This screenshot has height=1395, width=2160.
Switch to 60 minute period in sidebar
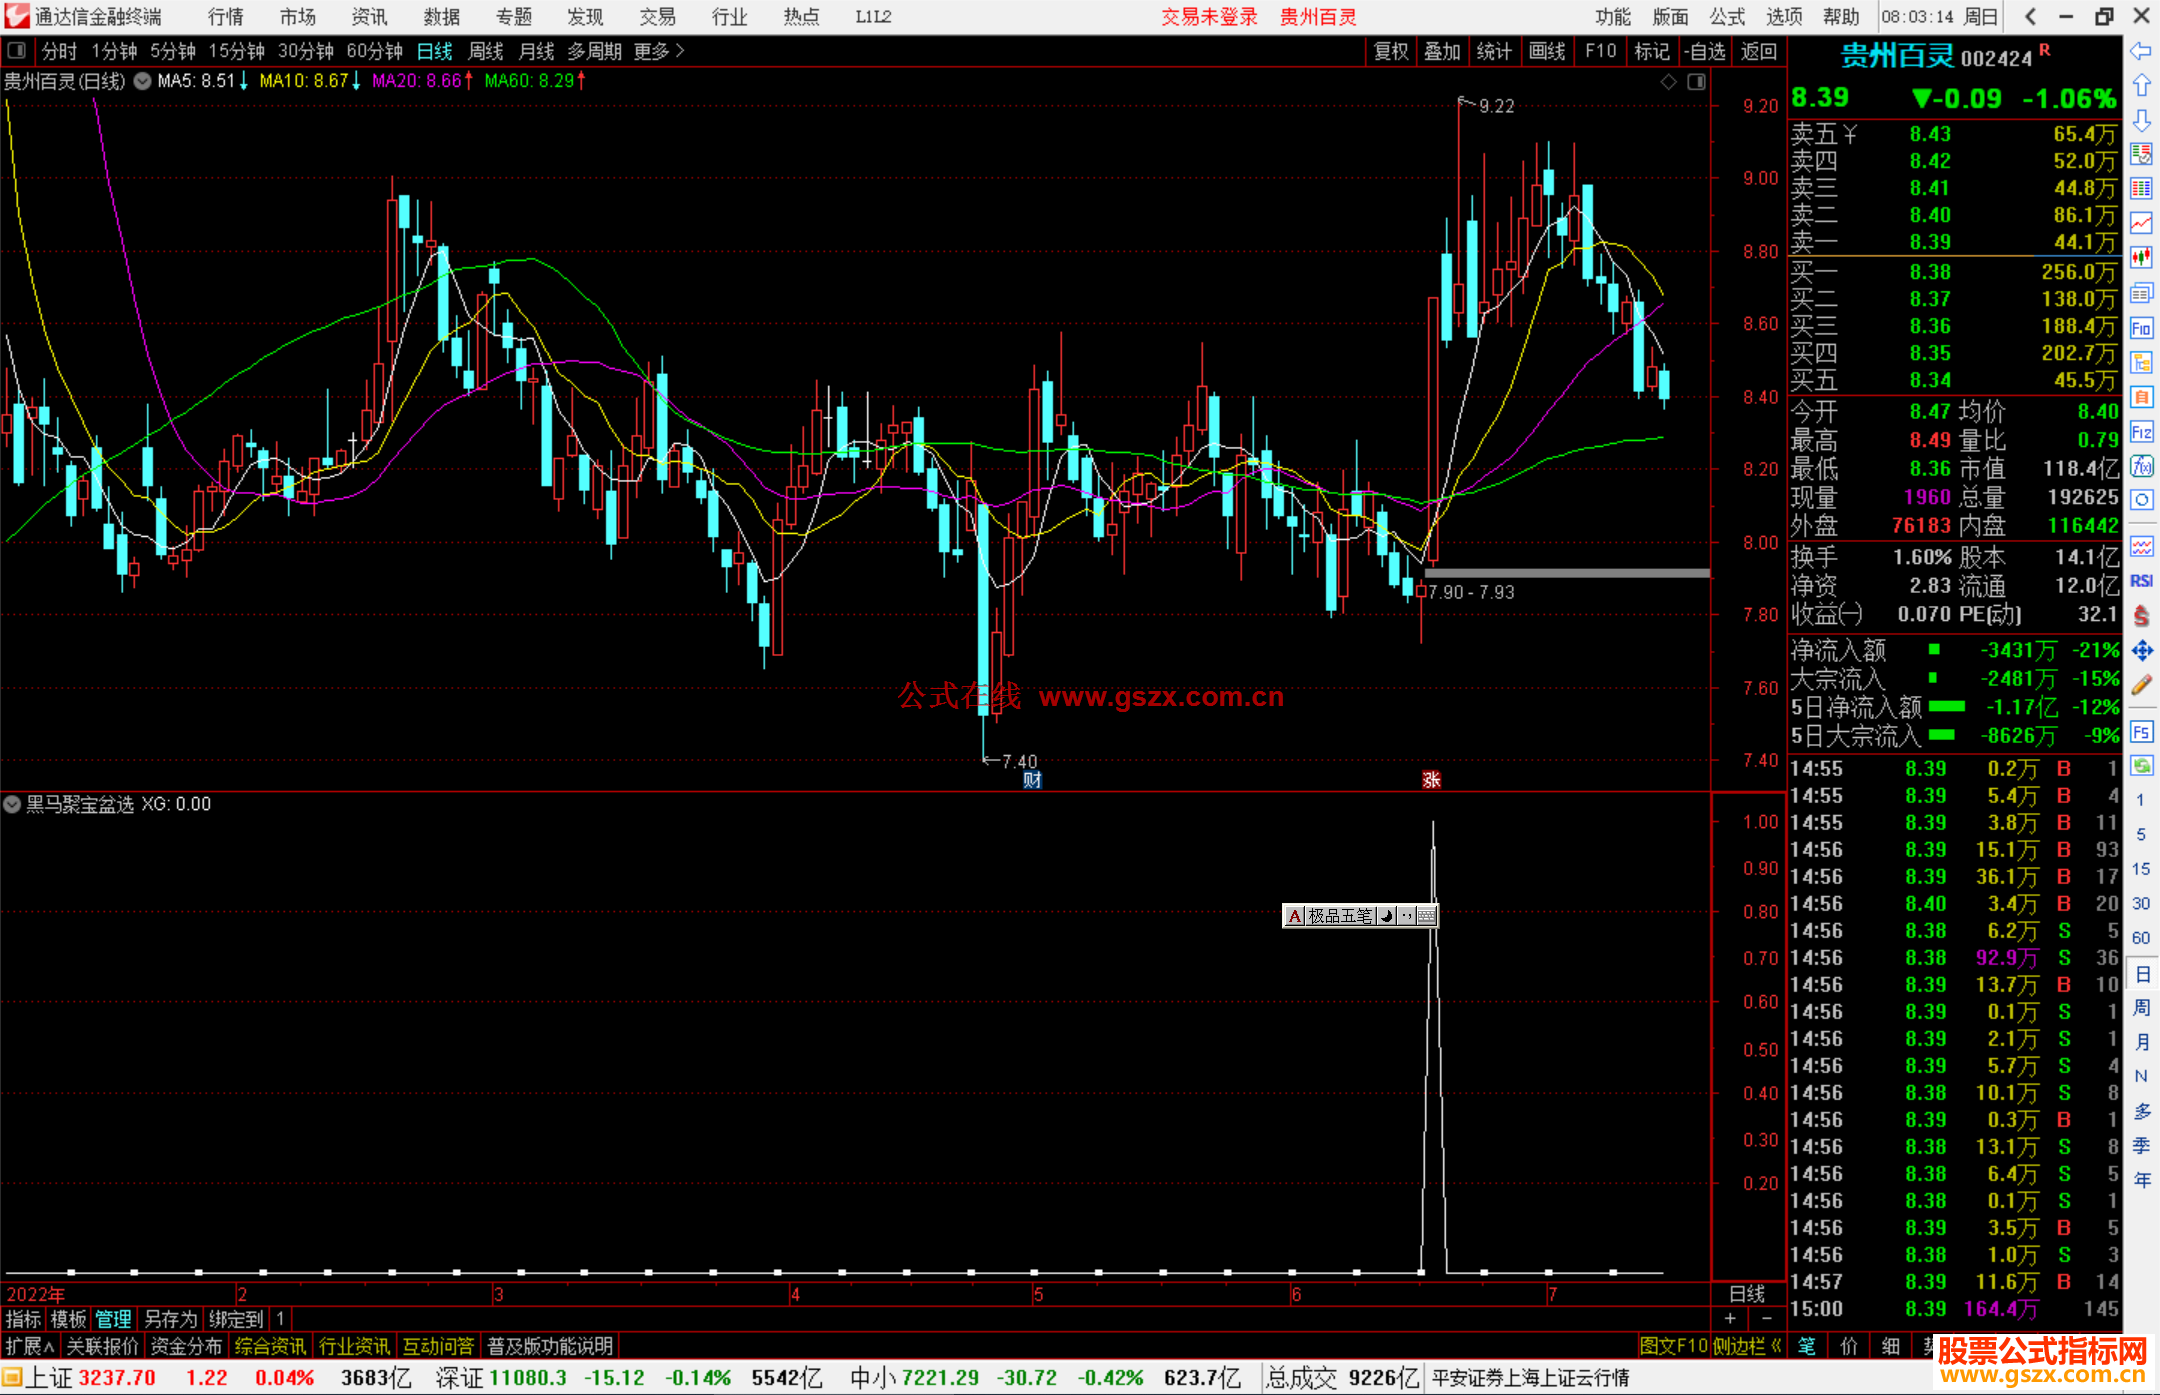[2141, 938]
